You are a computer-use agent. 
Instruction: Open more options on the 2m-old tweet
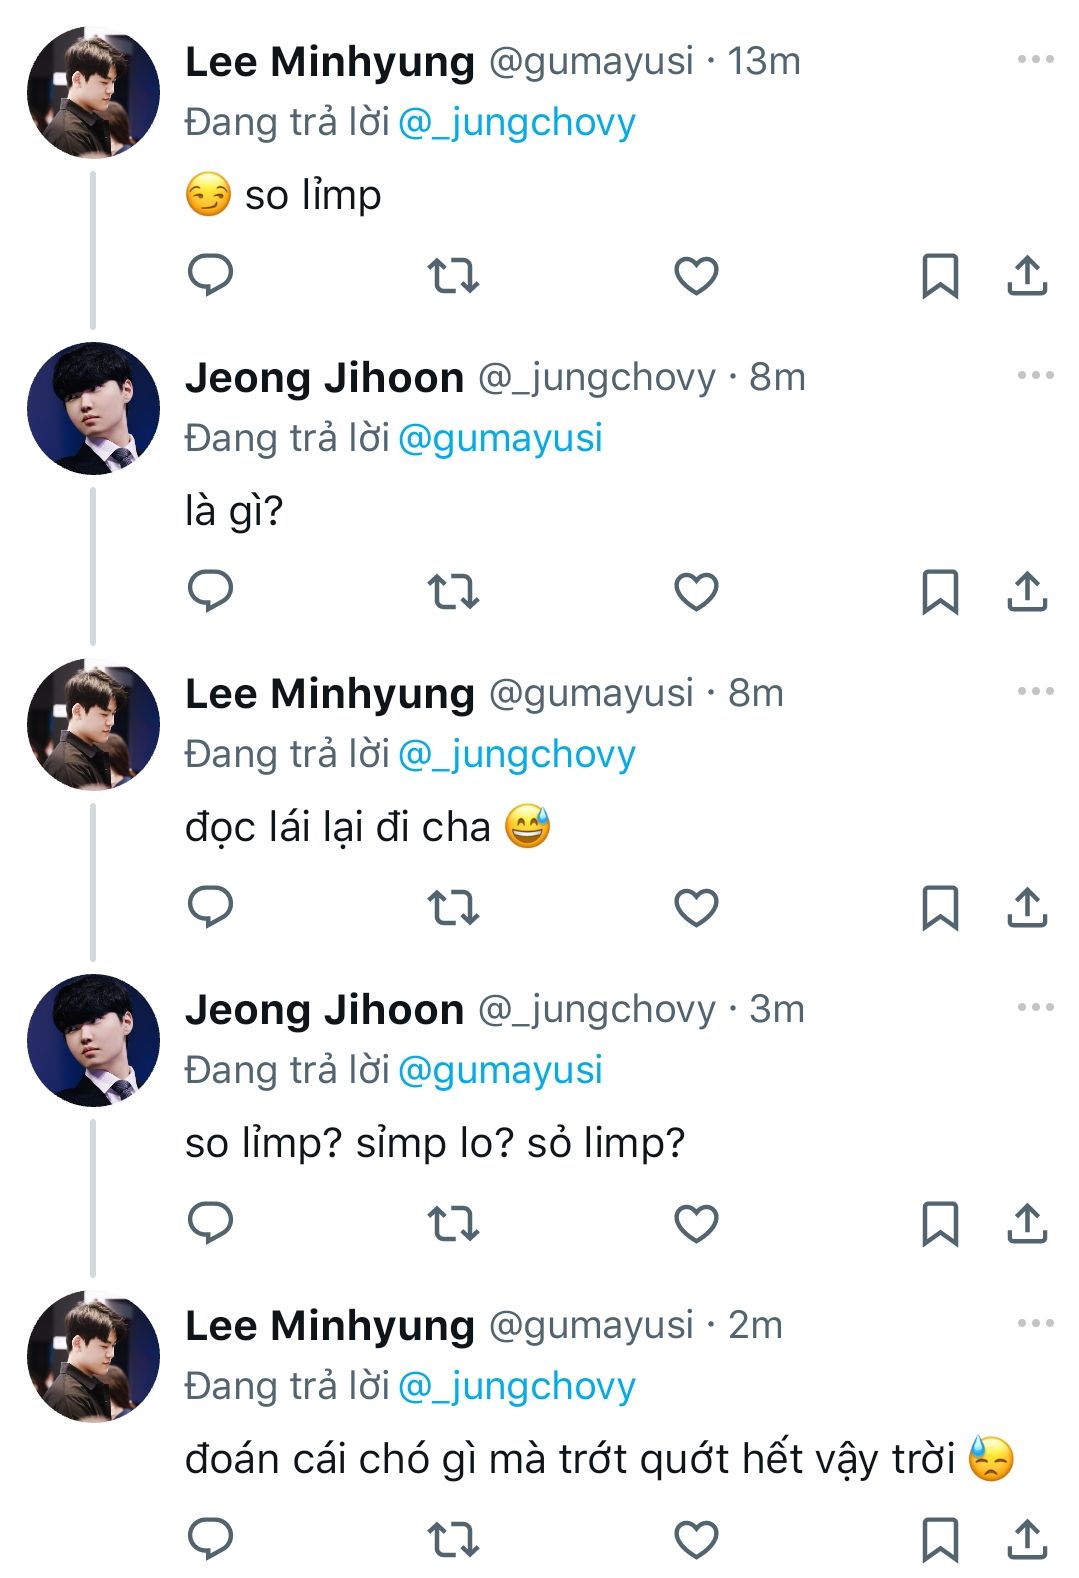[1035, 1324]
